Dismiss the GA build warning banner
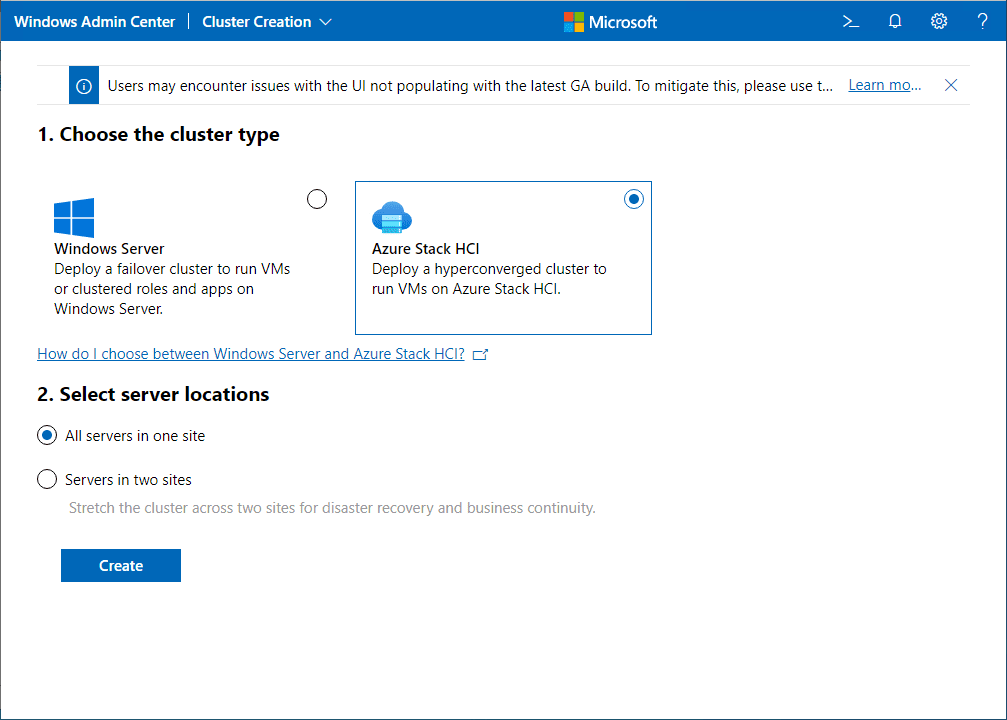This screenshot has height=720, width=1007. tap(951, 85)
